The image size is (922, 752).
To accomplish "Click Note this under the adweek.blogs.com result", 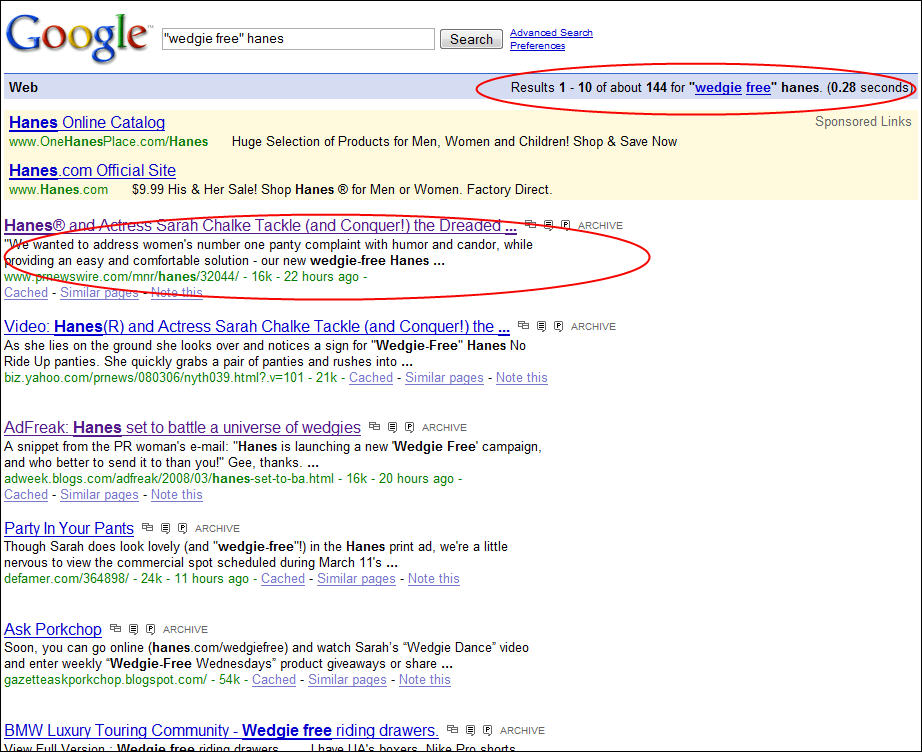I will [x=176, y=494].
